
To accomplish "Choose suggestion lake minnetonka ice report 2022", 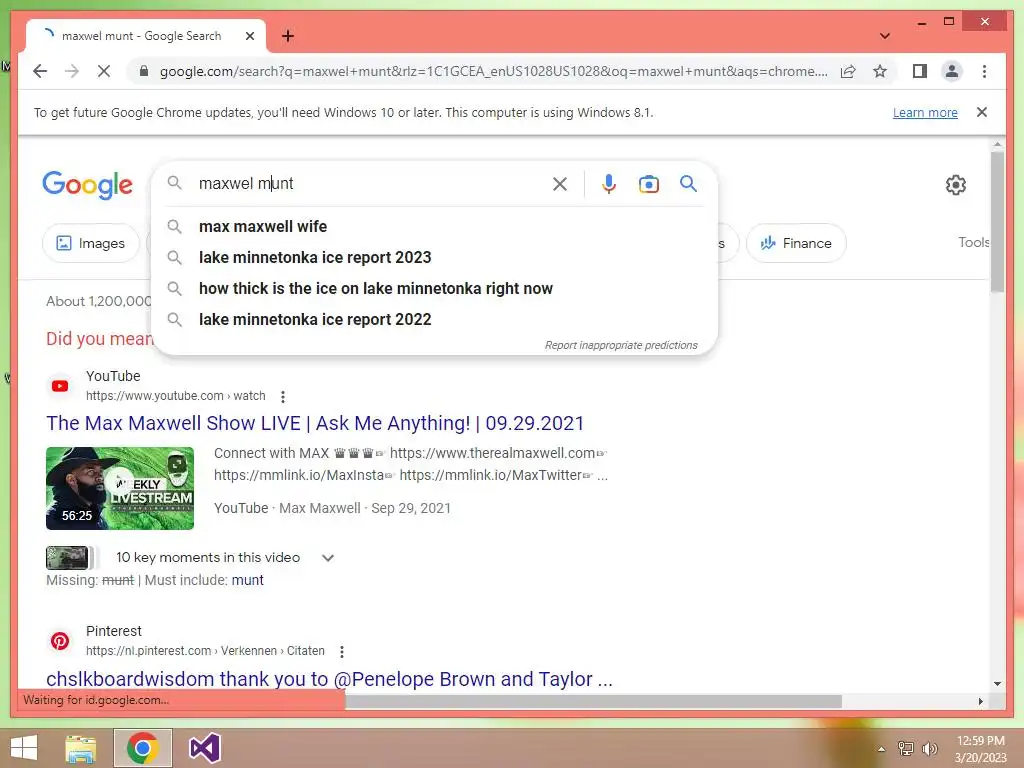I will 434,319.
